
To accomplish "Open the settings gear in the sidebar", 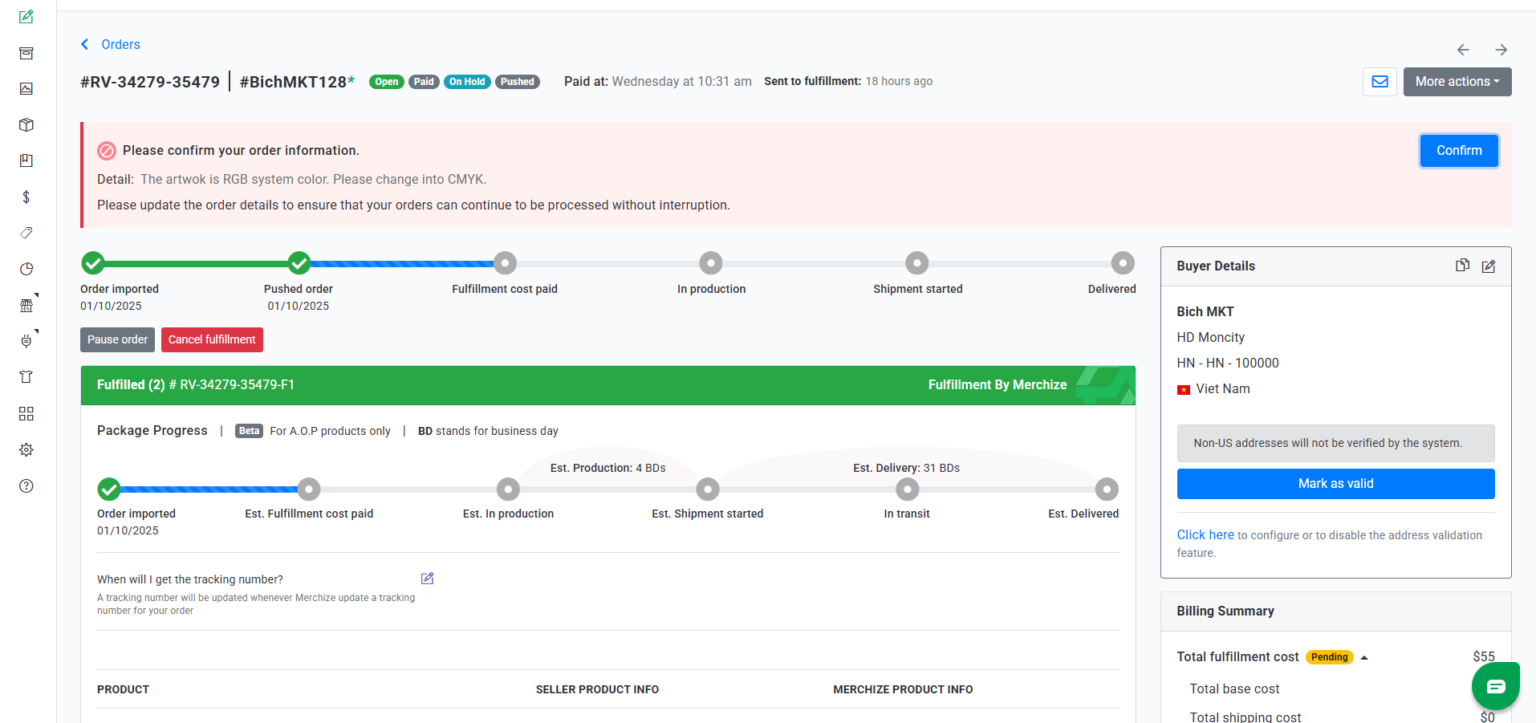I will point(26,449).
